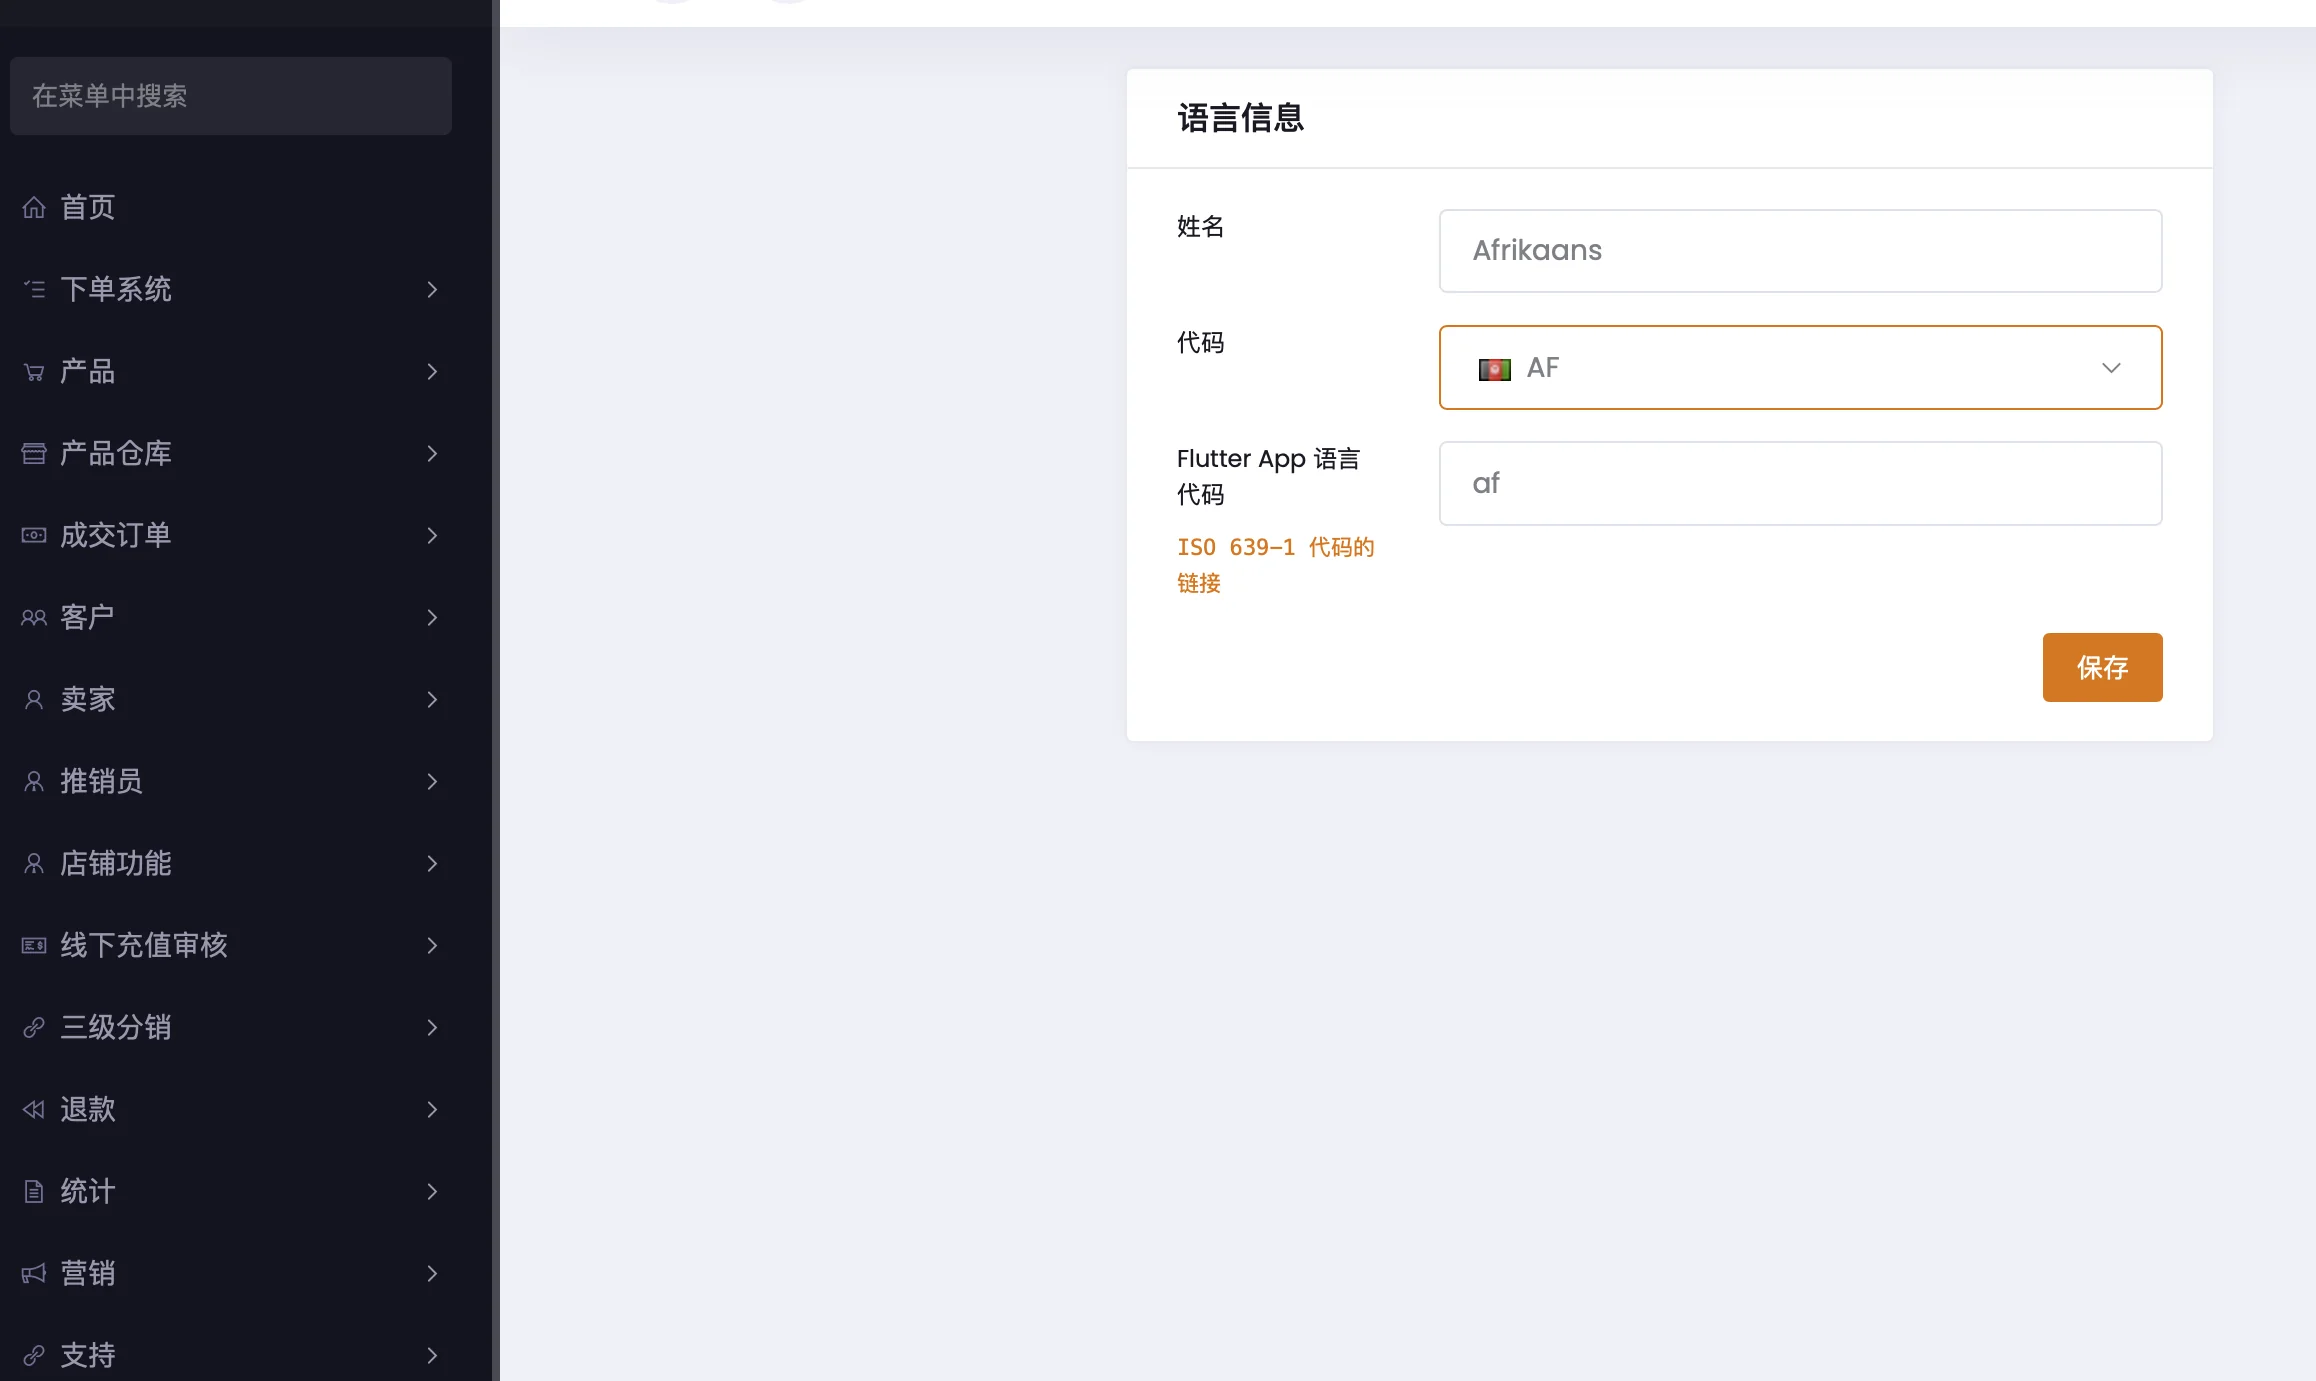This screenshot has width=2316, height=1381.
Task: Click the link icon beside 三级分销
Action: (34, 1027)
